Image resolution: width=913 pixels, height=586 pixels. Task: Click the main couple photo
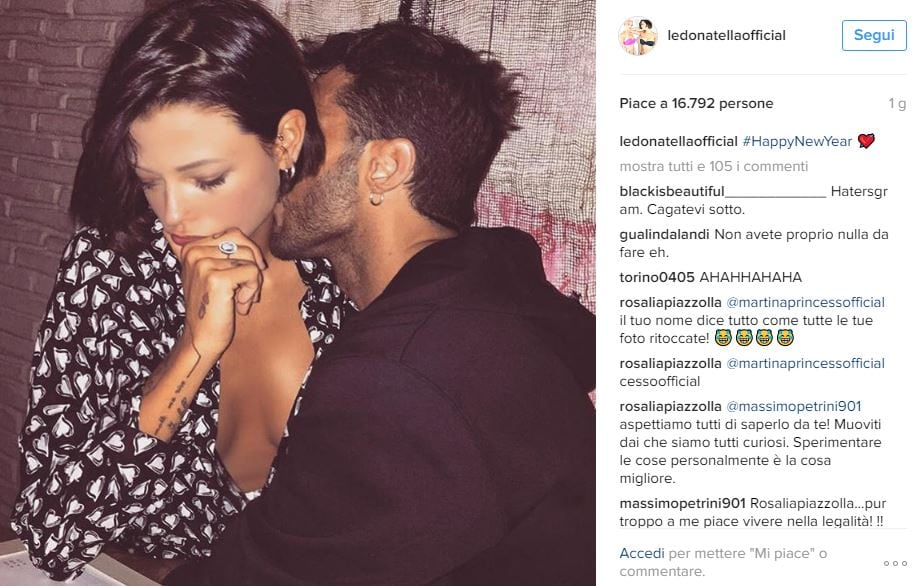click(x=298, y=293)
